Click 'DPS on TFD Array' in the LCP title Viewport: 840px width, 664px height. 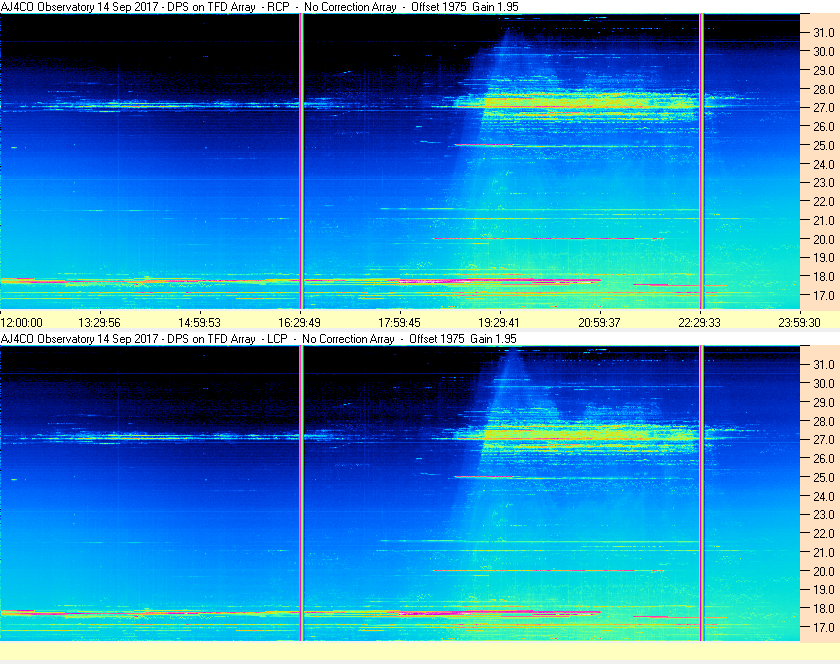[211, 339]
